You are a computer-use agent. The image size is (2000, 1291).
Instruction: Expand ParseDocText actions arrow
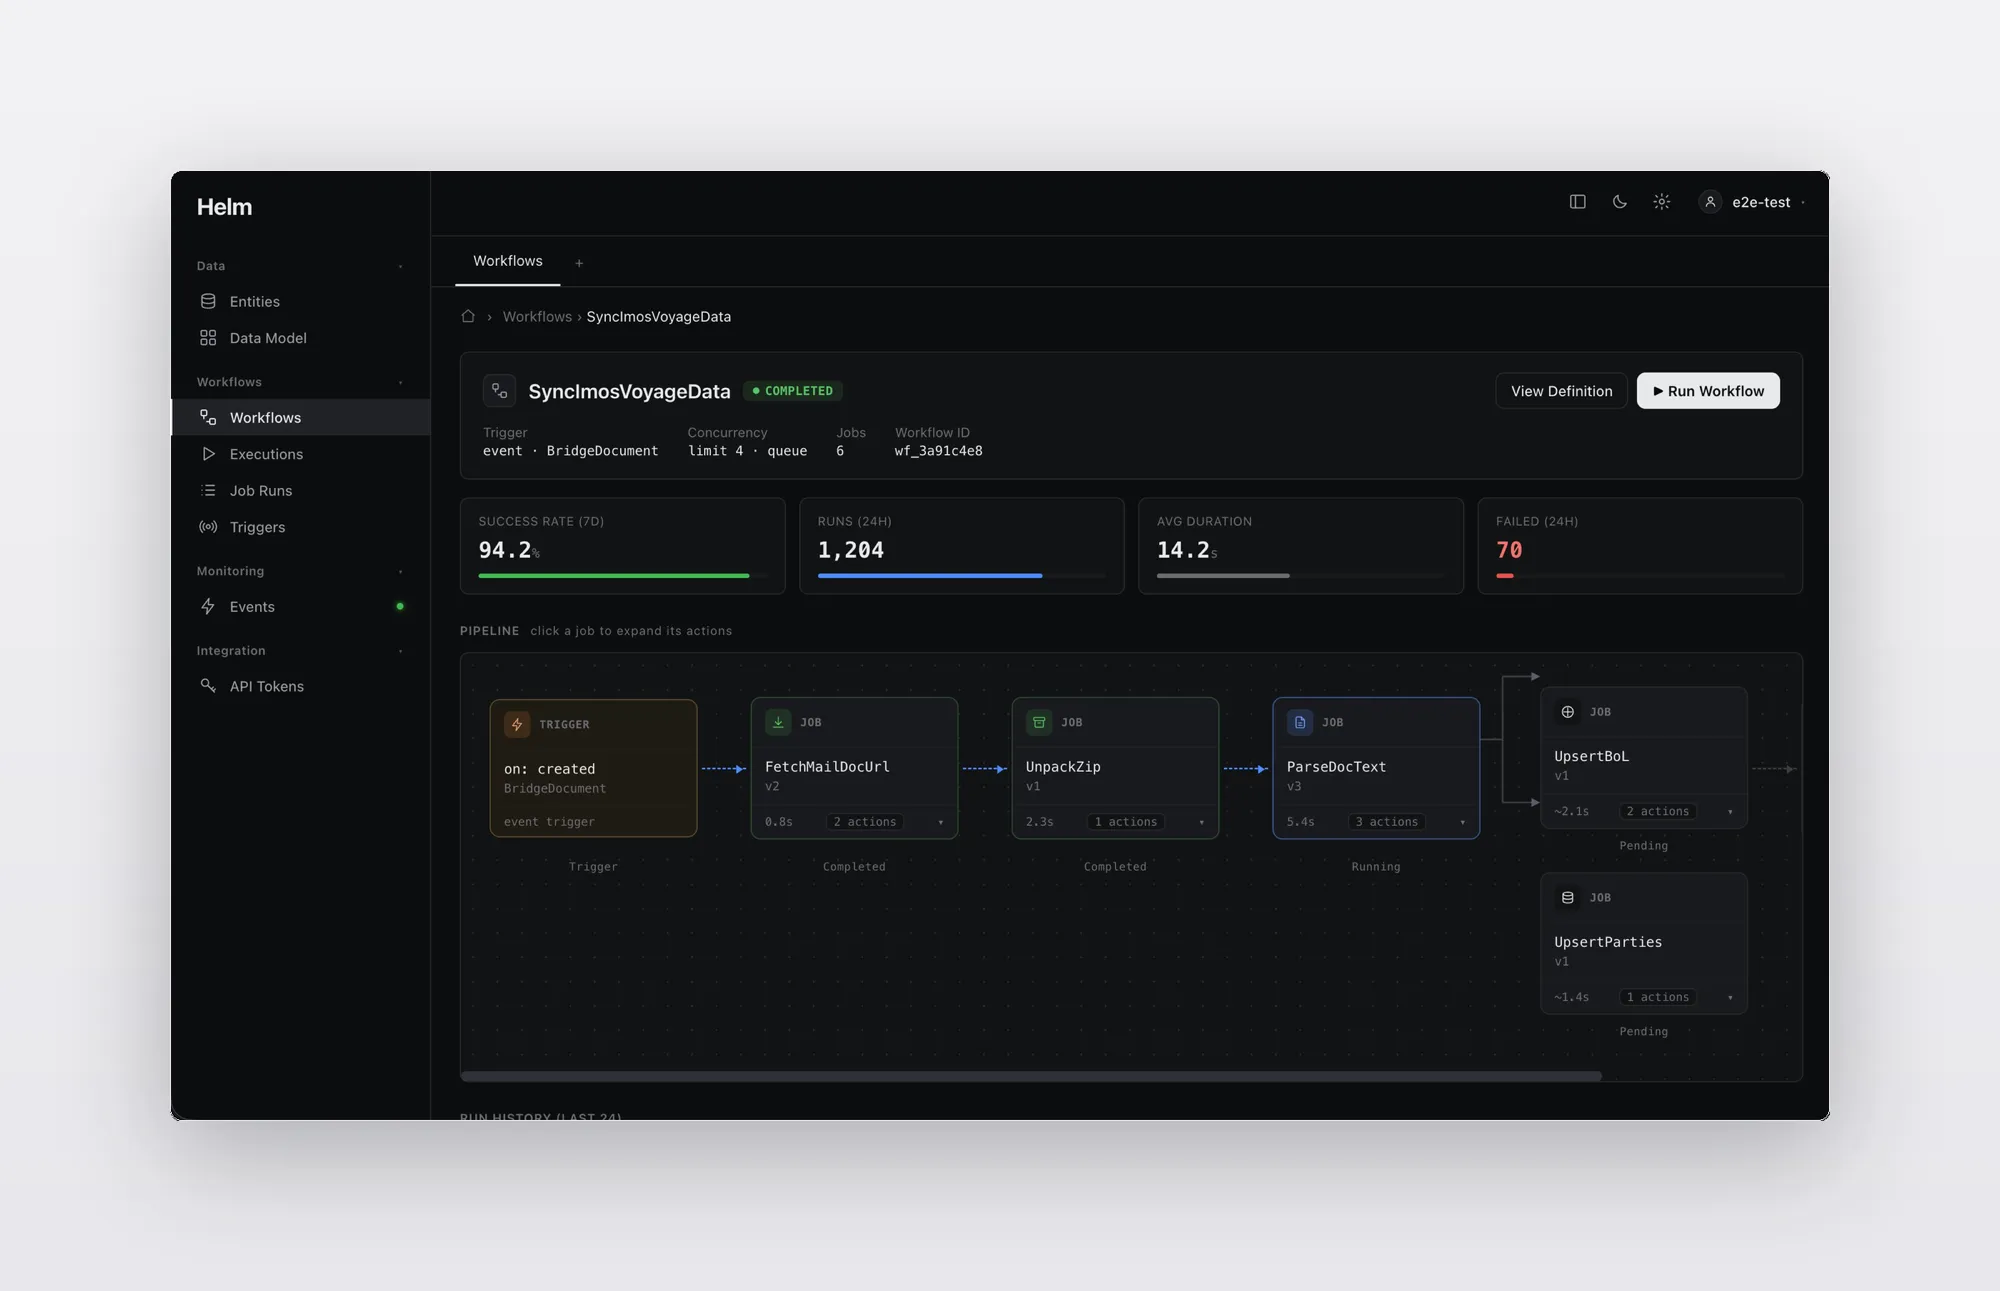click(x=1463, y=822)
